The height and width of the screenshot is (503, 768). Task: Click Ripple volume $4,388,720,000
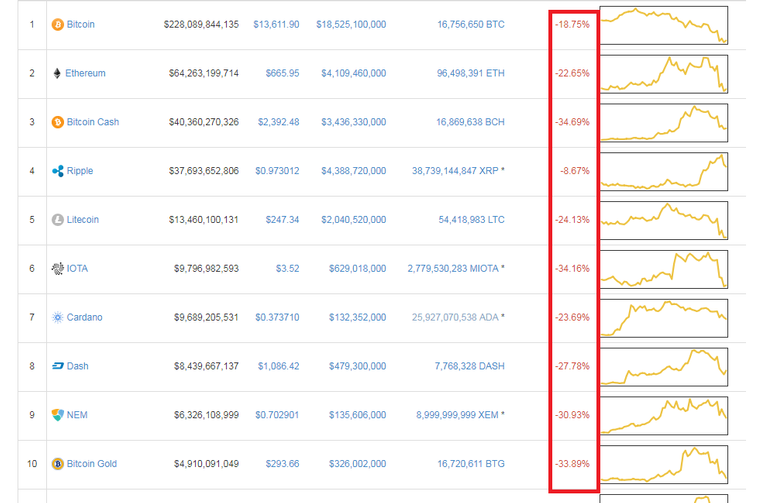(354, 171)
